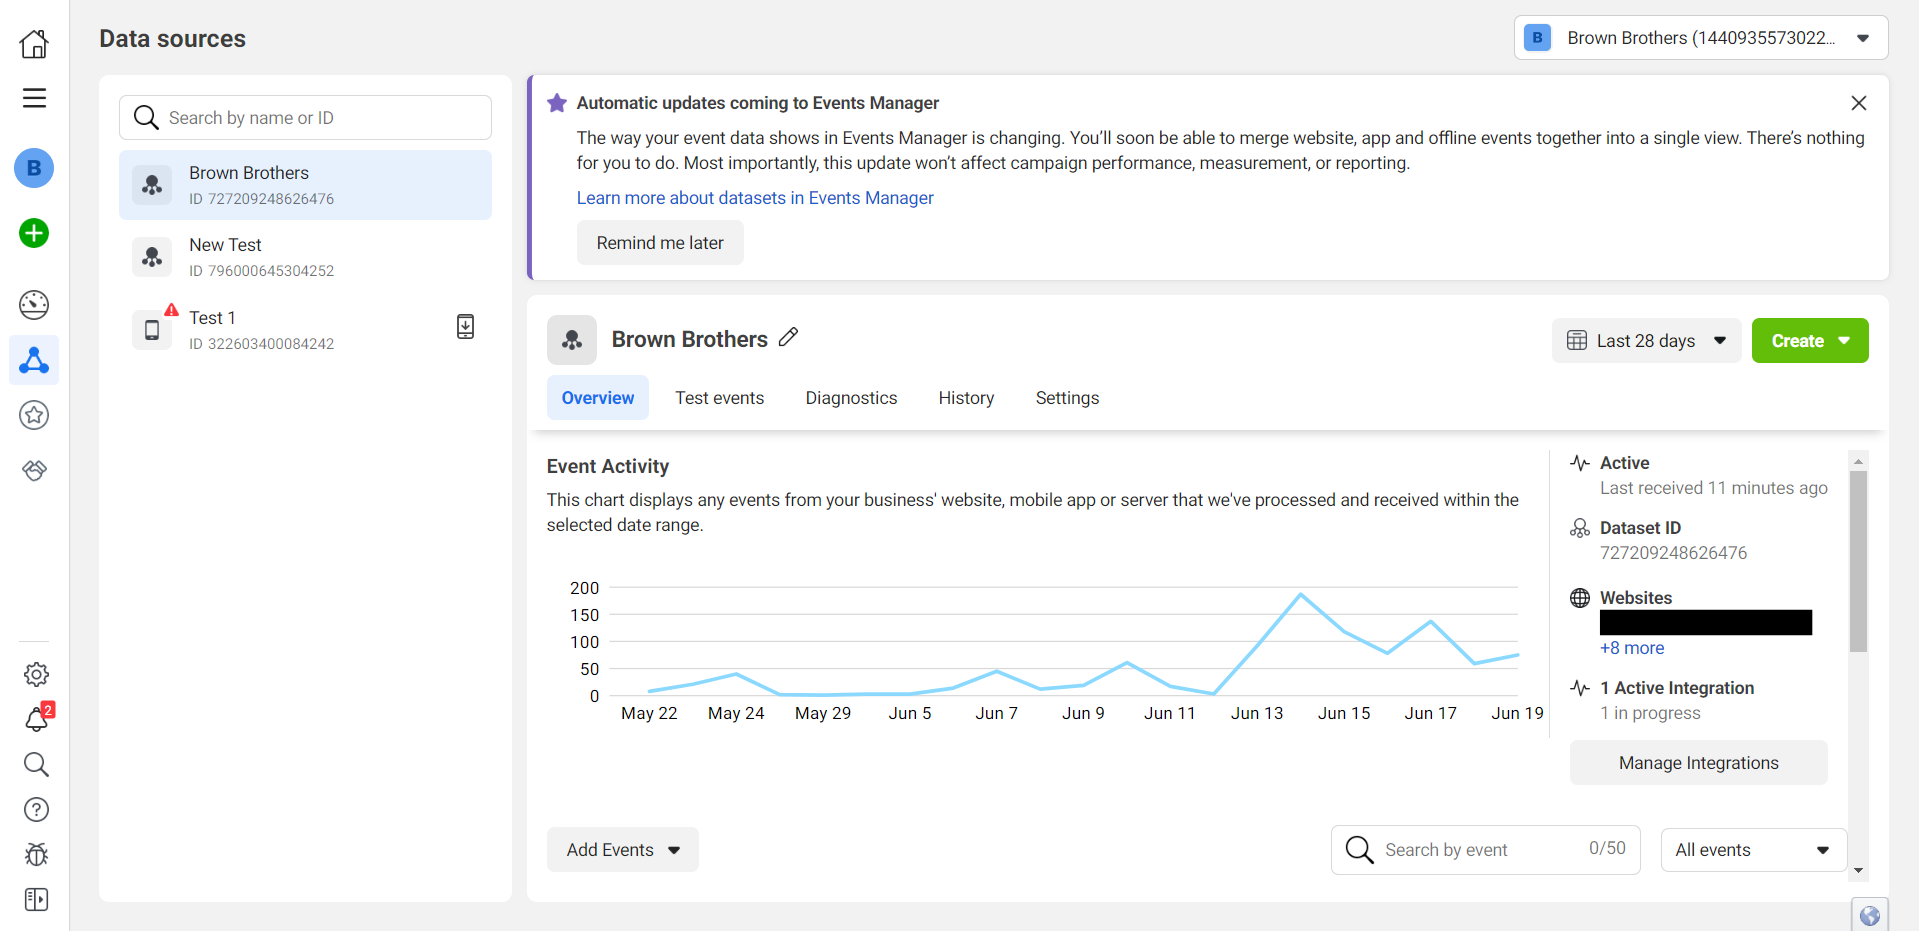The image size is (1919, 931).
Task: Select the Brown Brothers data source
Action: point(305,185)
